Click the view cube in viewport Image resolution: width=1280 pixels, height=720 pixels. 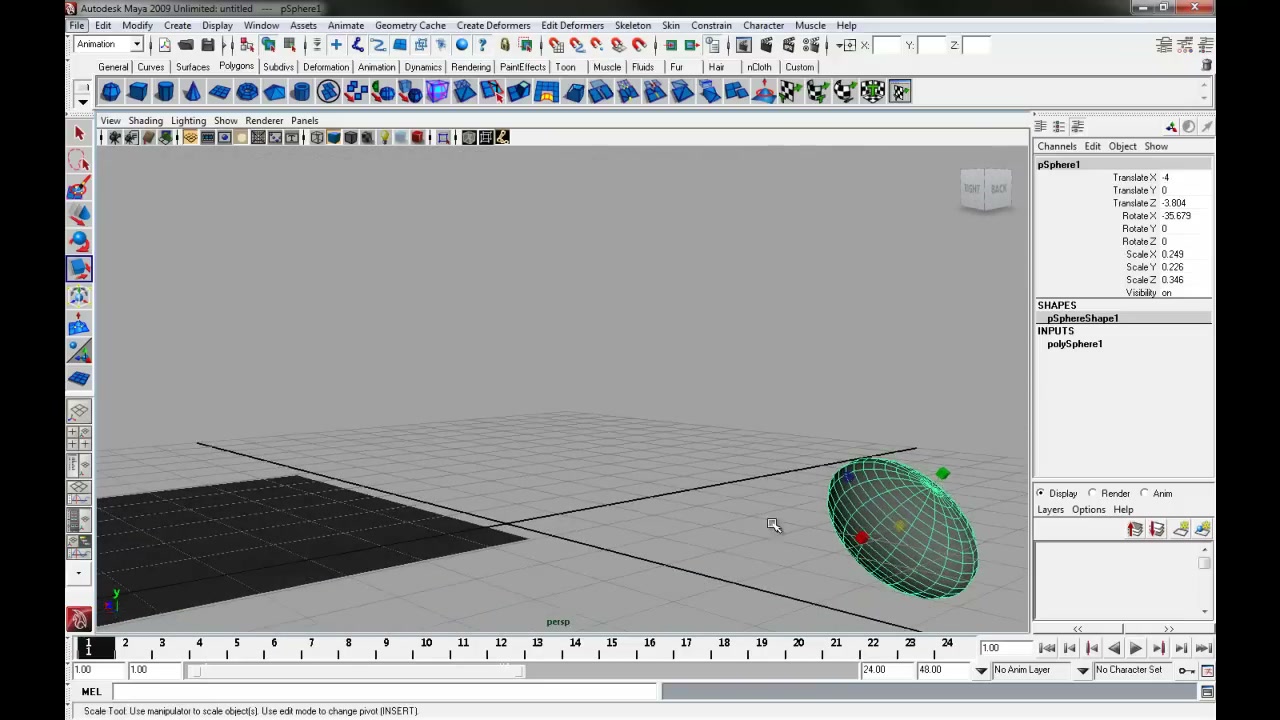[986, 189]
